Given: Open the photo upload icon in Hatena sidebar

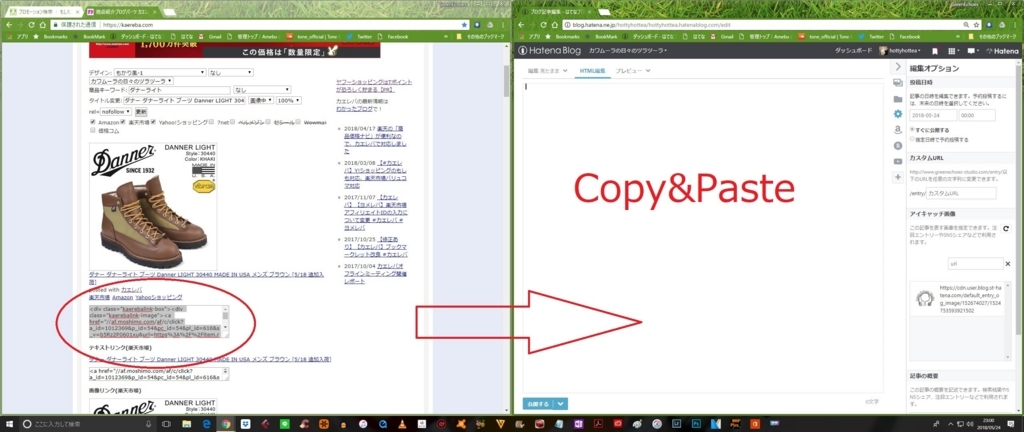Looking at the screenshot, I should [x=898, y=83].
